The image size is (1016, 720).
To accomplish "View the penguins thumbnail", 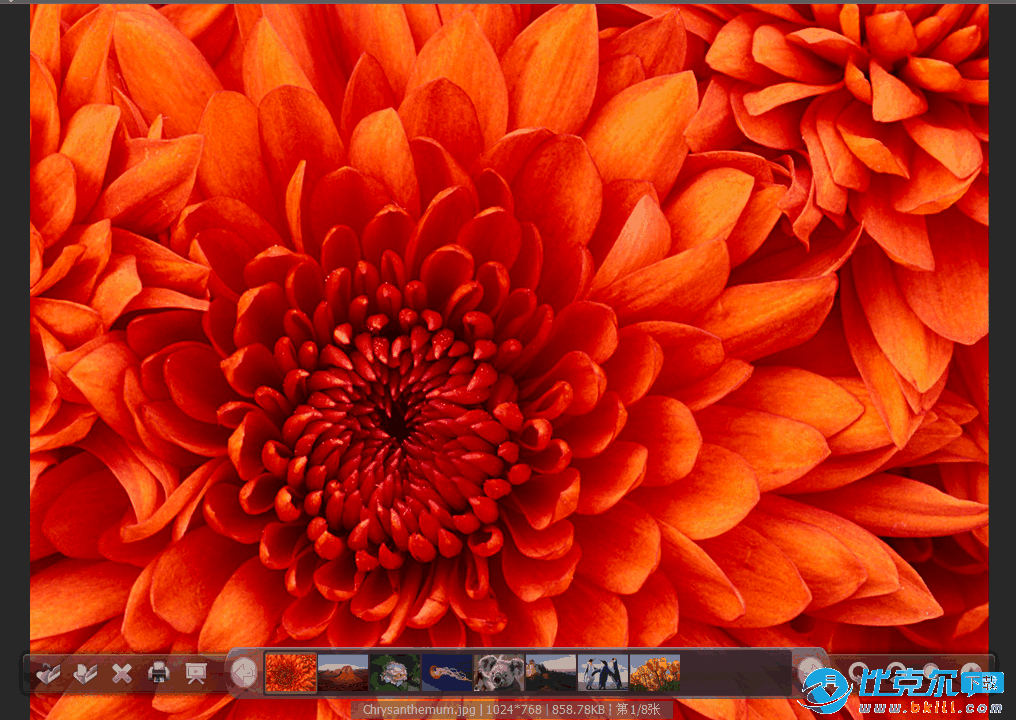I will [x=603, y=673].
